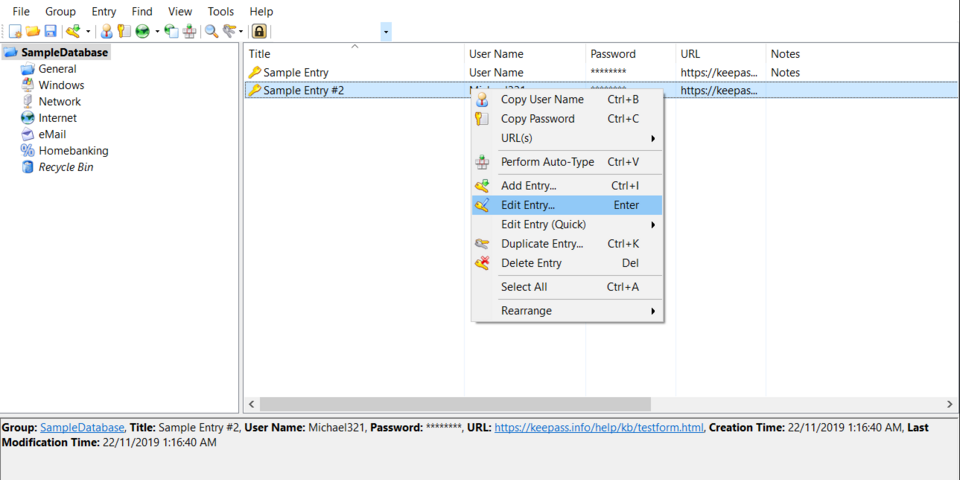Click the entry list horizontal scrollbar thumb
Image resolution: width=960 pixels, height=480 pixels.
pyautogui.click(x=455, y=404)
